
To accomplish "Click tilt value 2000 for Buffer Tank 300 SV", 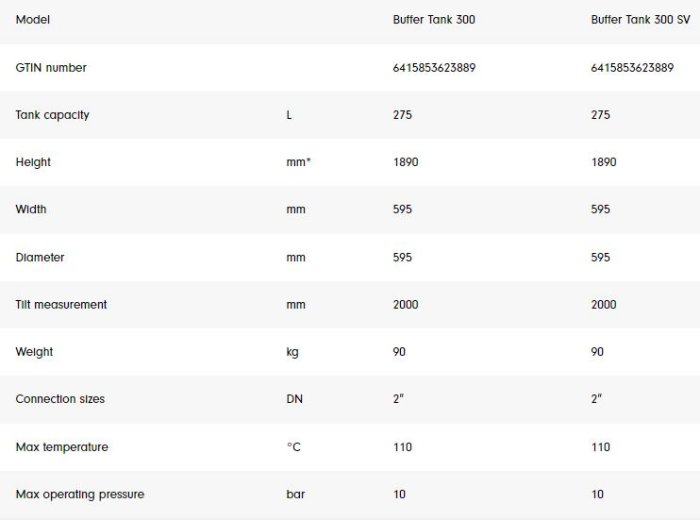I will [x=604, y=304].
